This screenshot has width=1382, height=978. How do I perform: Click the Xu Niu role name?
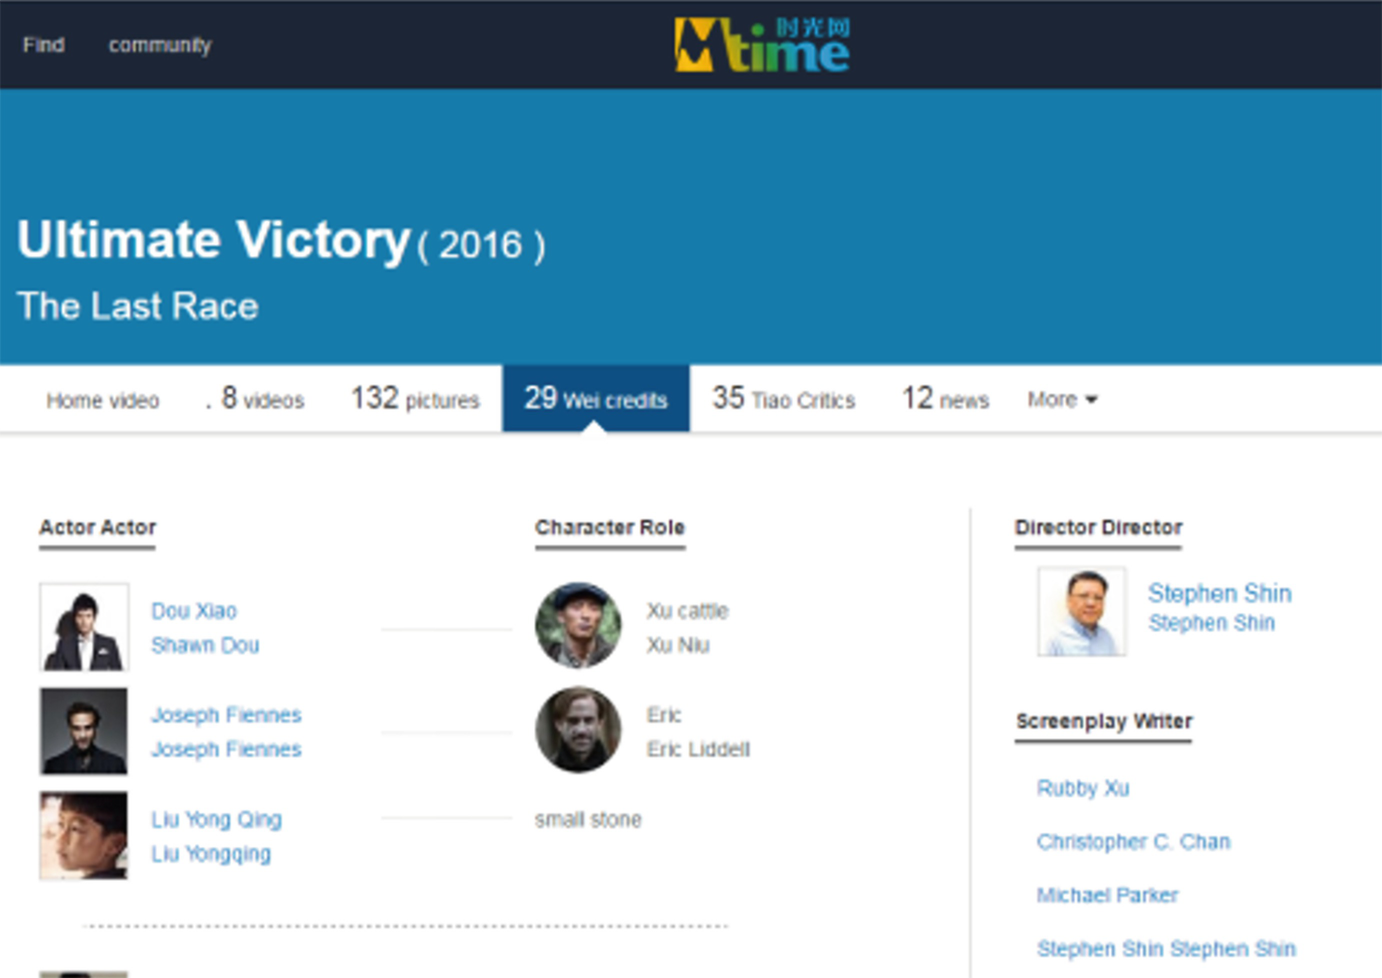pyautogui.click(x=678, y=645)
